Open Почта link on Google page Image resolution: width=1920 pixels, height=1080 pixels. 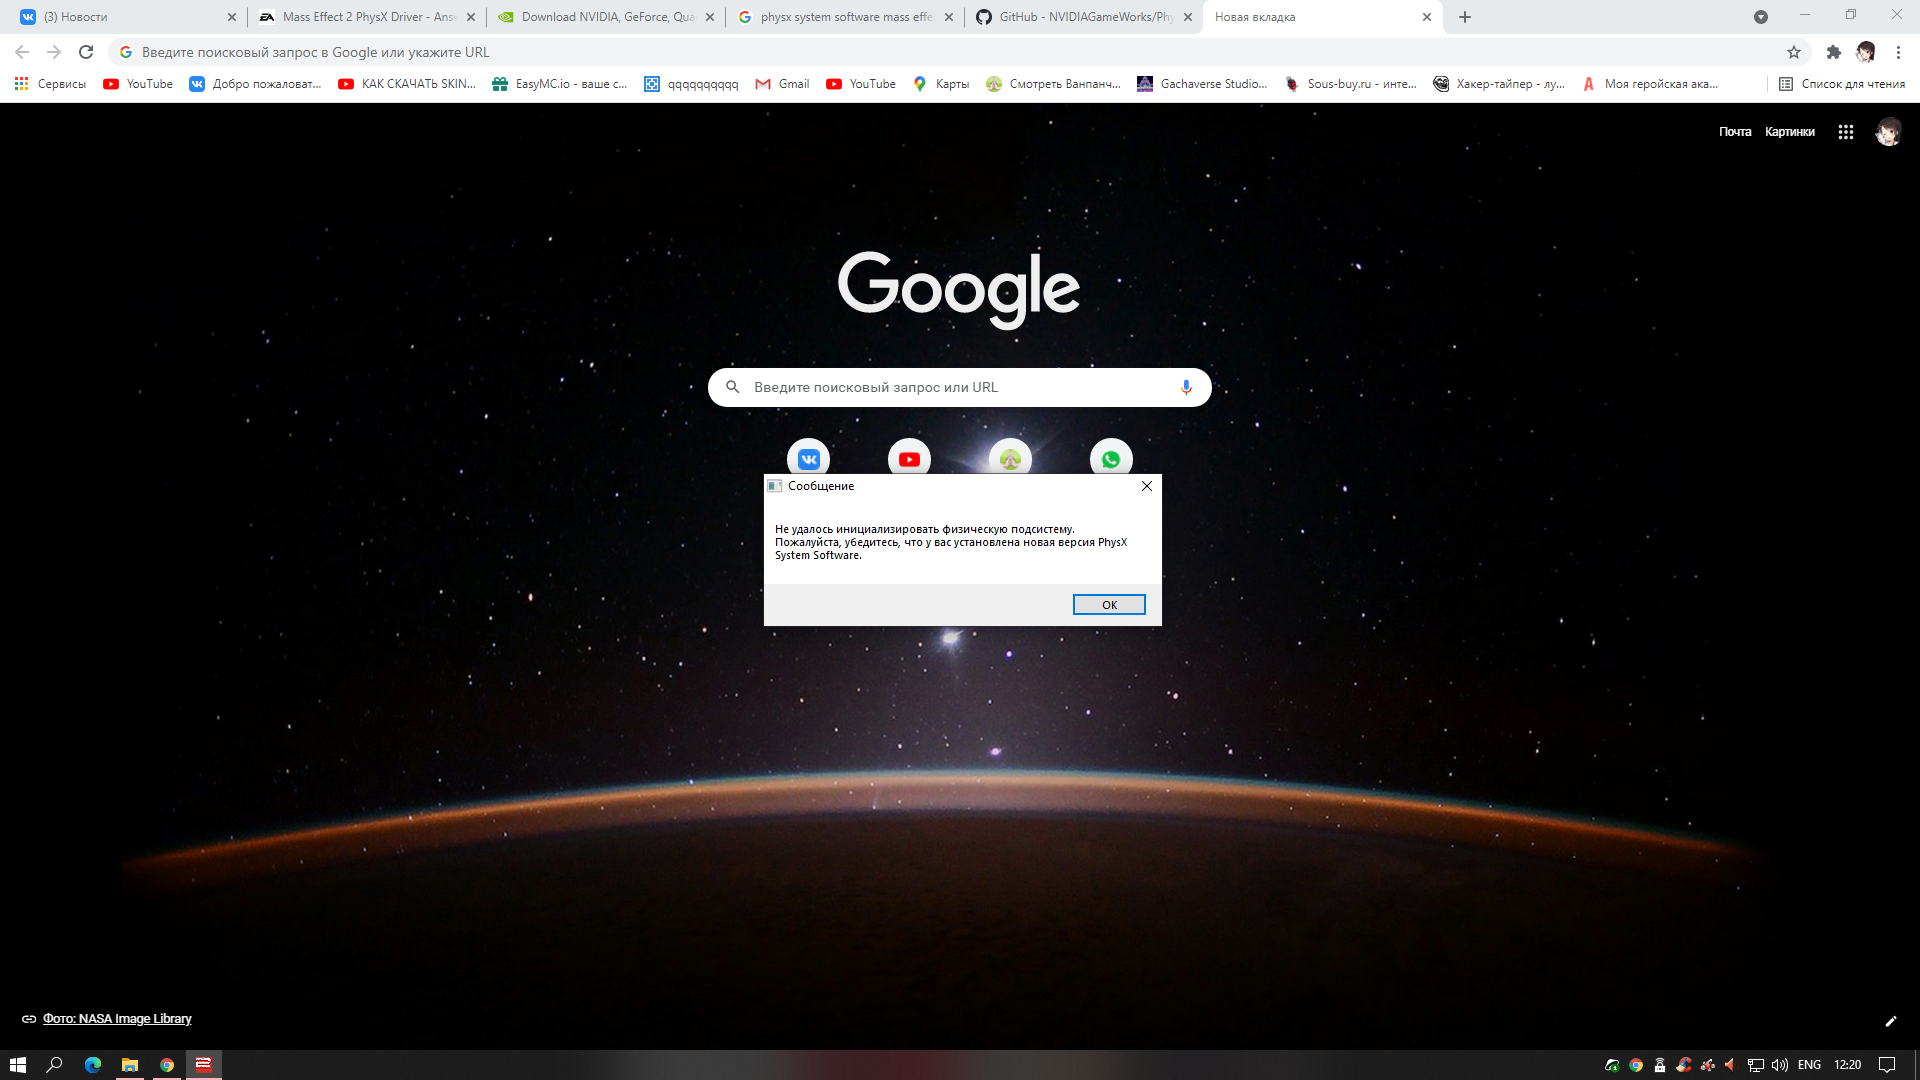pos(1735,132)
